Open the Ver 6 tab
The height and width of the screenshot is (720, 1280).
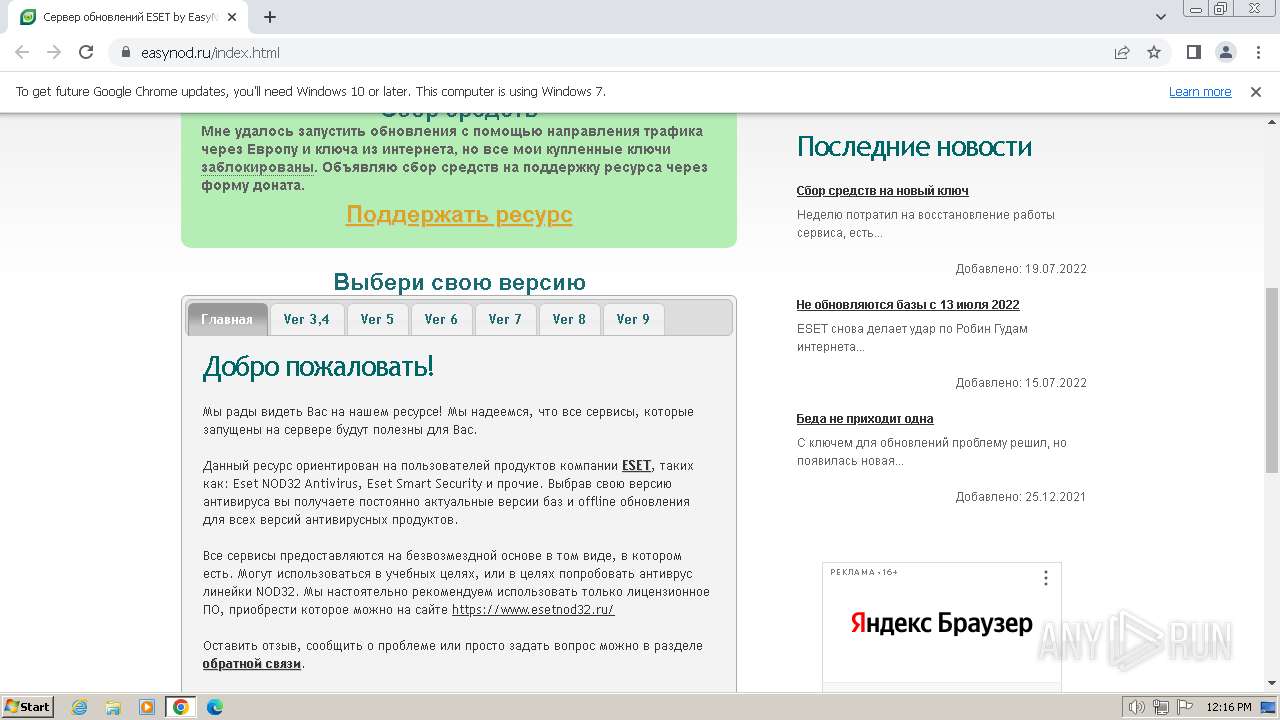(x=441, y=319)
